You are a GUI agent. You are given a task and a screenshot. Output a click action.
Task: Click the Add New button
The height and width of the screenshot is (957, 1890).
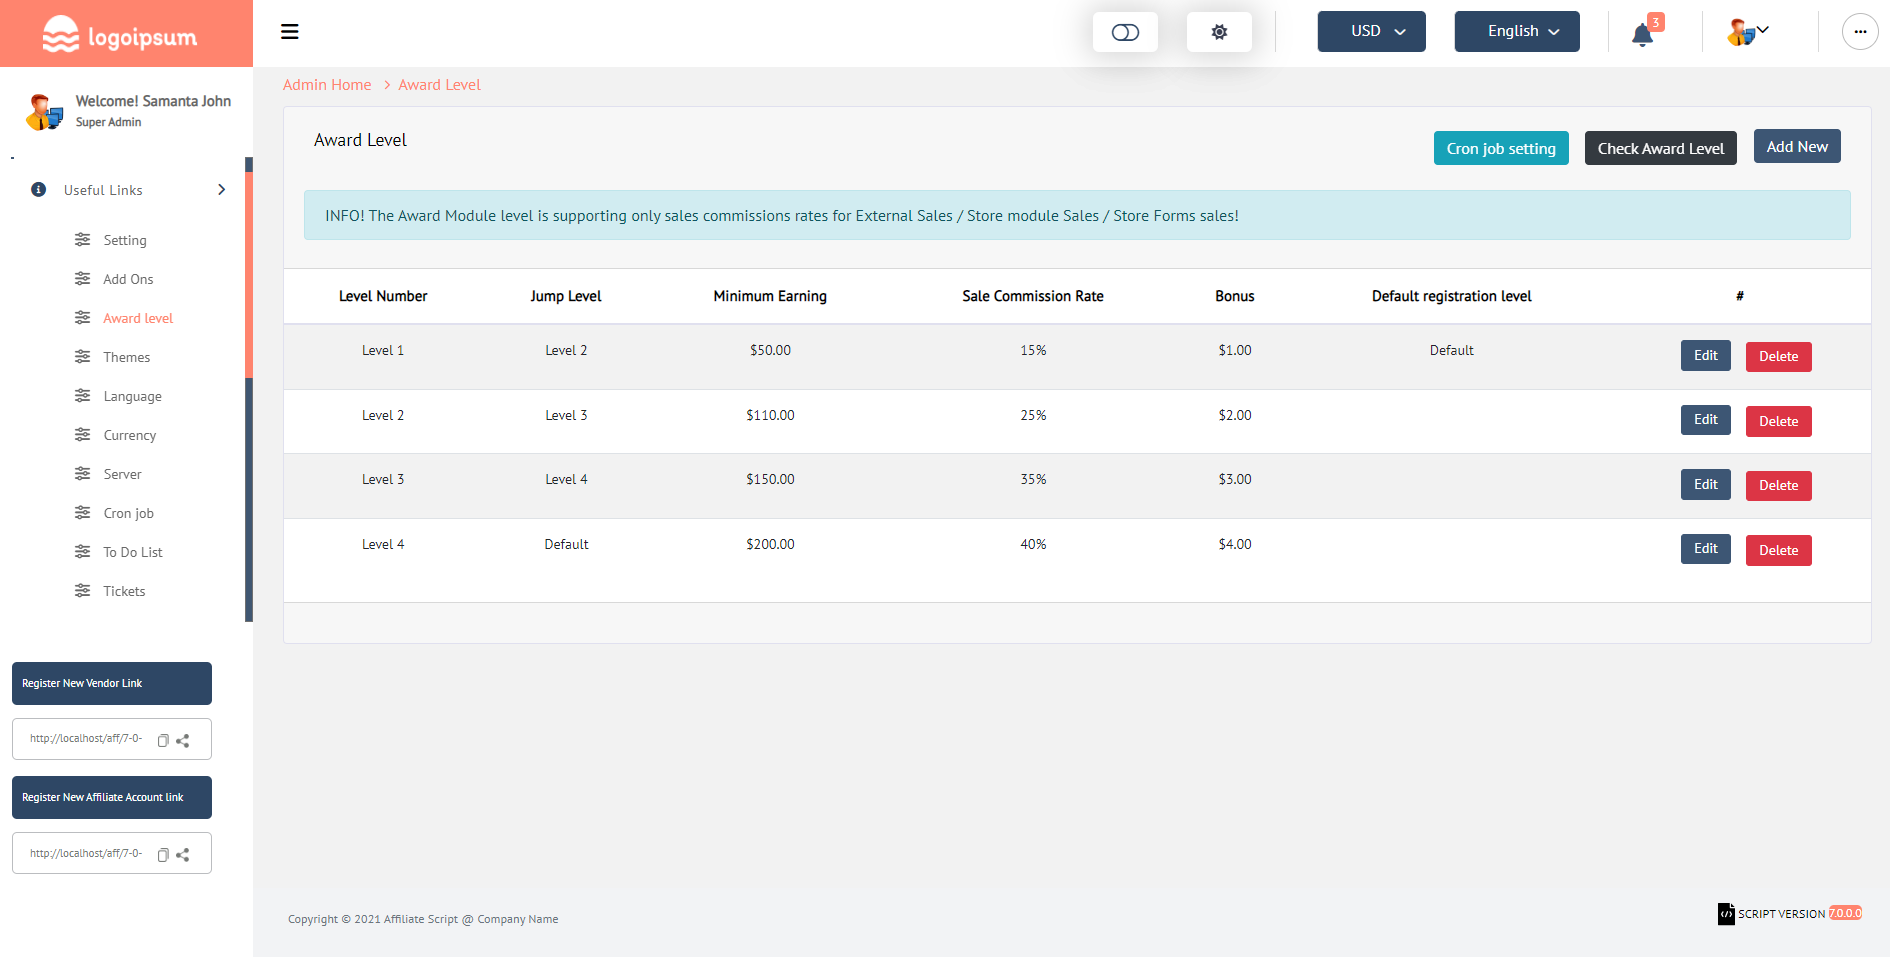1797,146
